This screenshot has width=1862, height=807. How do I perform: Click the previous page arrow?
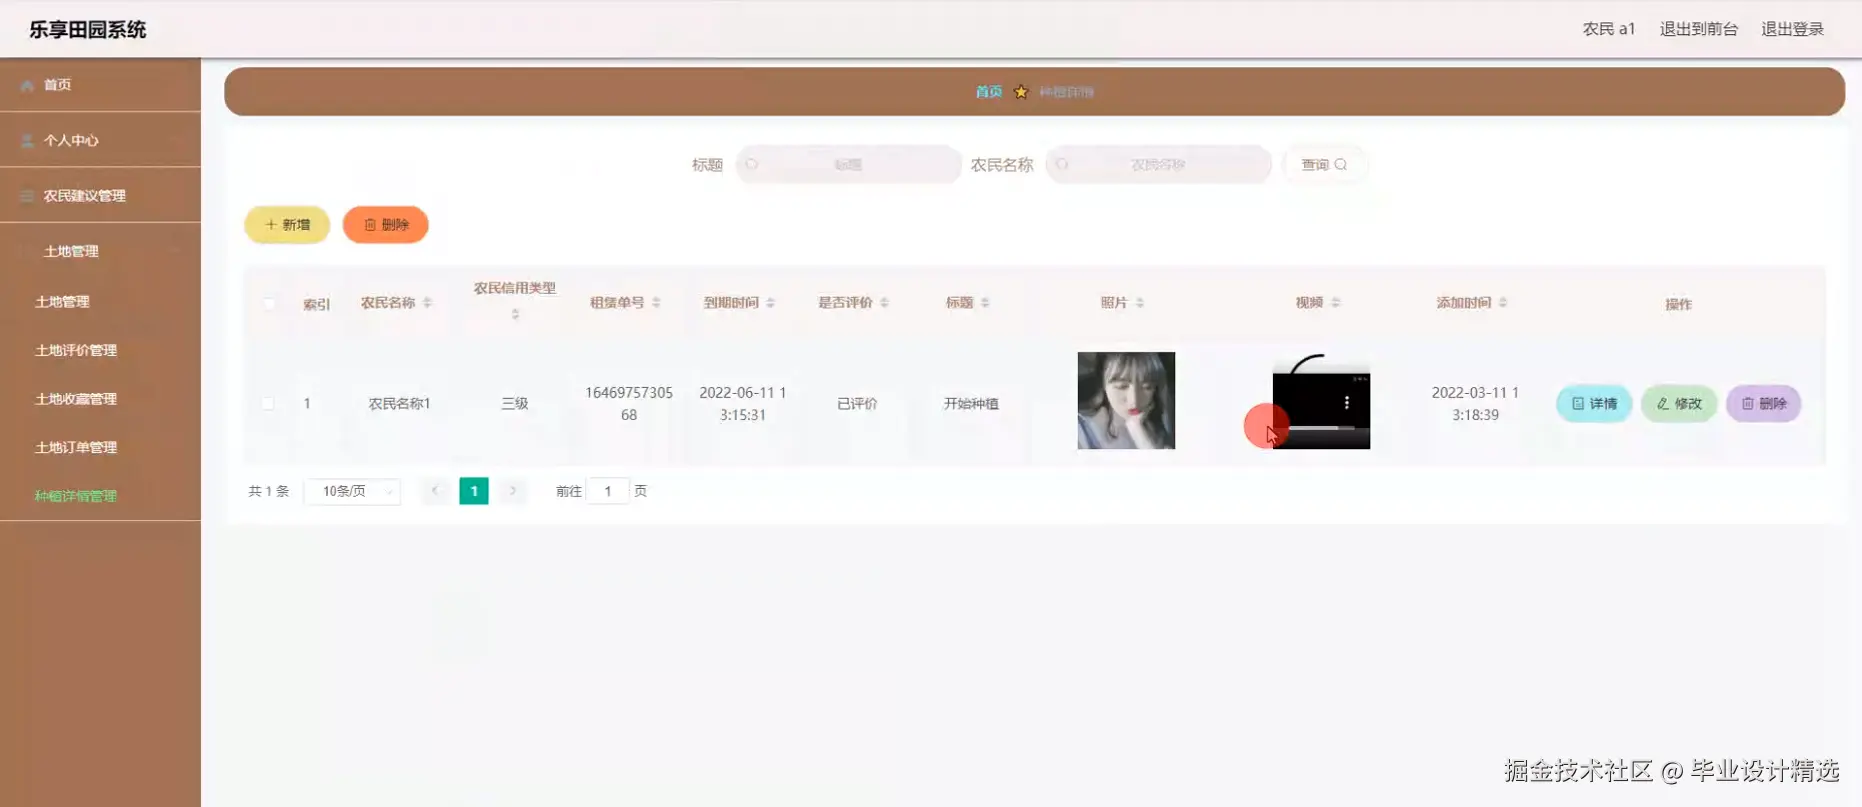coord(435,491)
